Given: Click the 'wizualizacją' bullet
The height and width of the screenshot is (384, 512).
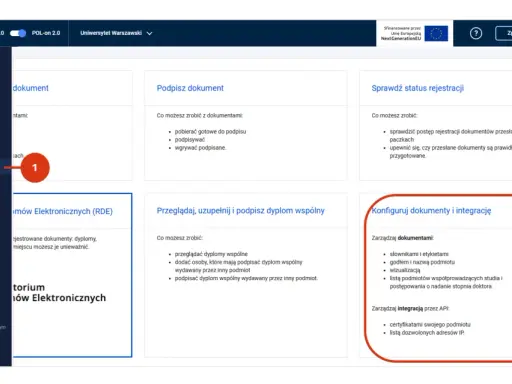Looking at the screenshot, I should 405,270.
